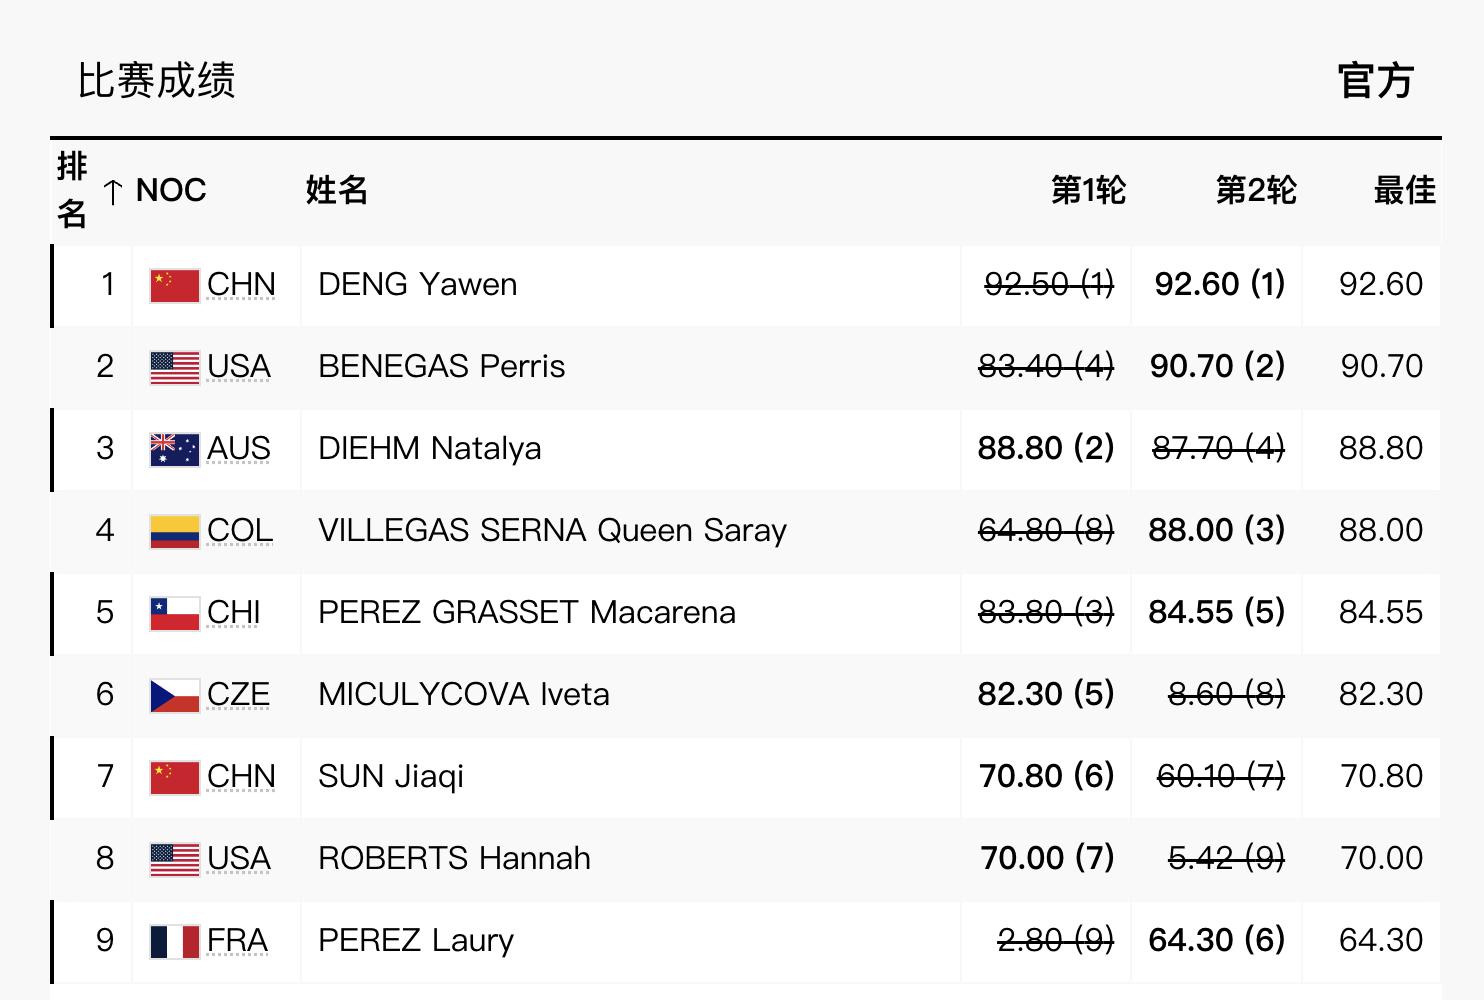
Task: Click the CZE country code
Action: 238,695
